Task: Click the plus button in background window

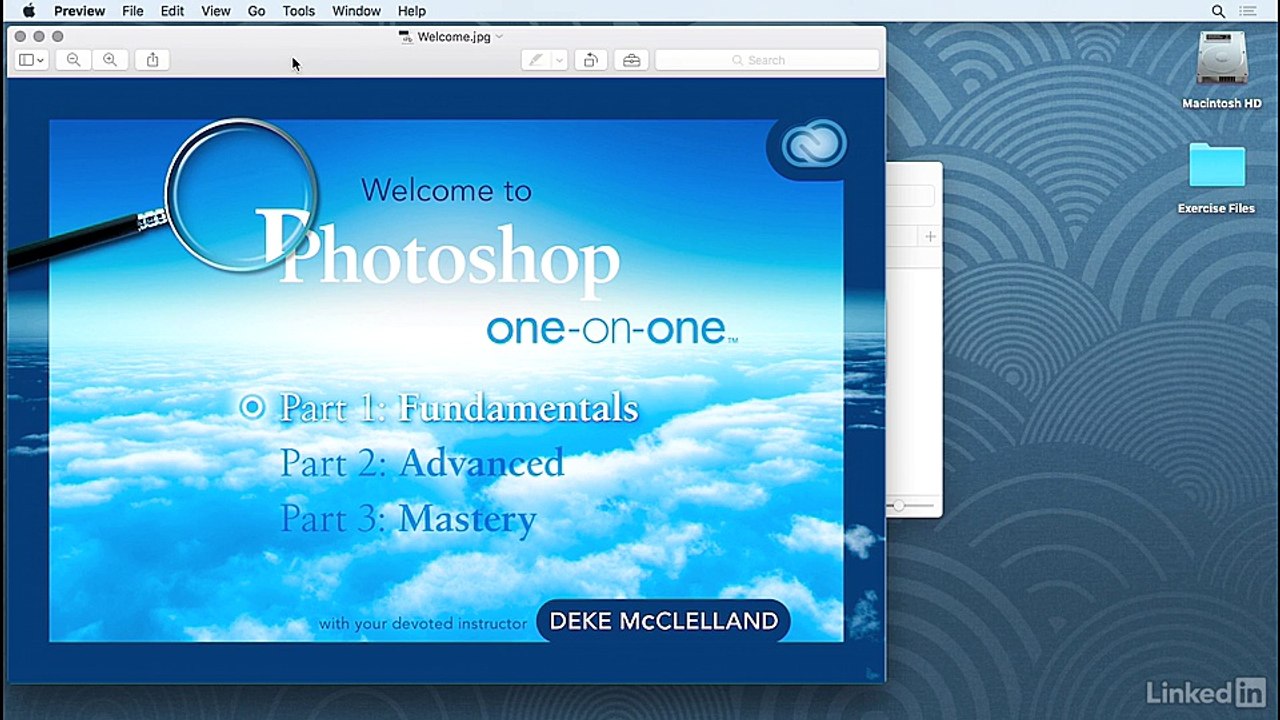Action: tap(930, 237)
